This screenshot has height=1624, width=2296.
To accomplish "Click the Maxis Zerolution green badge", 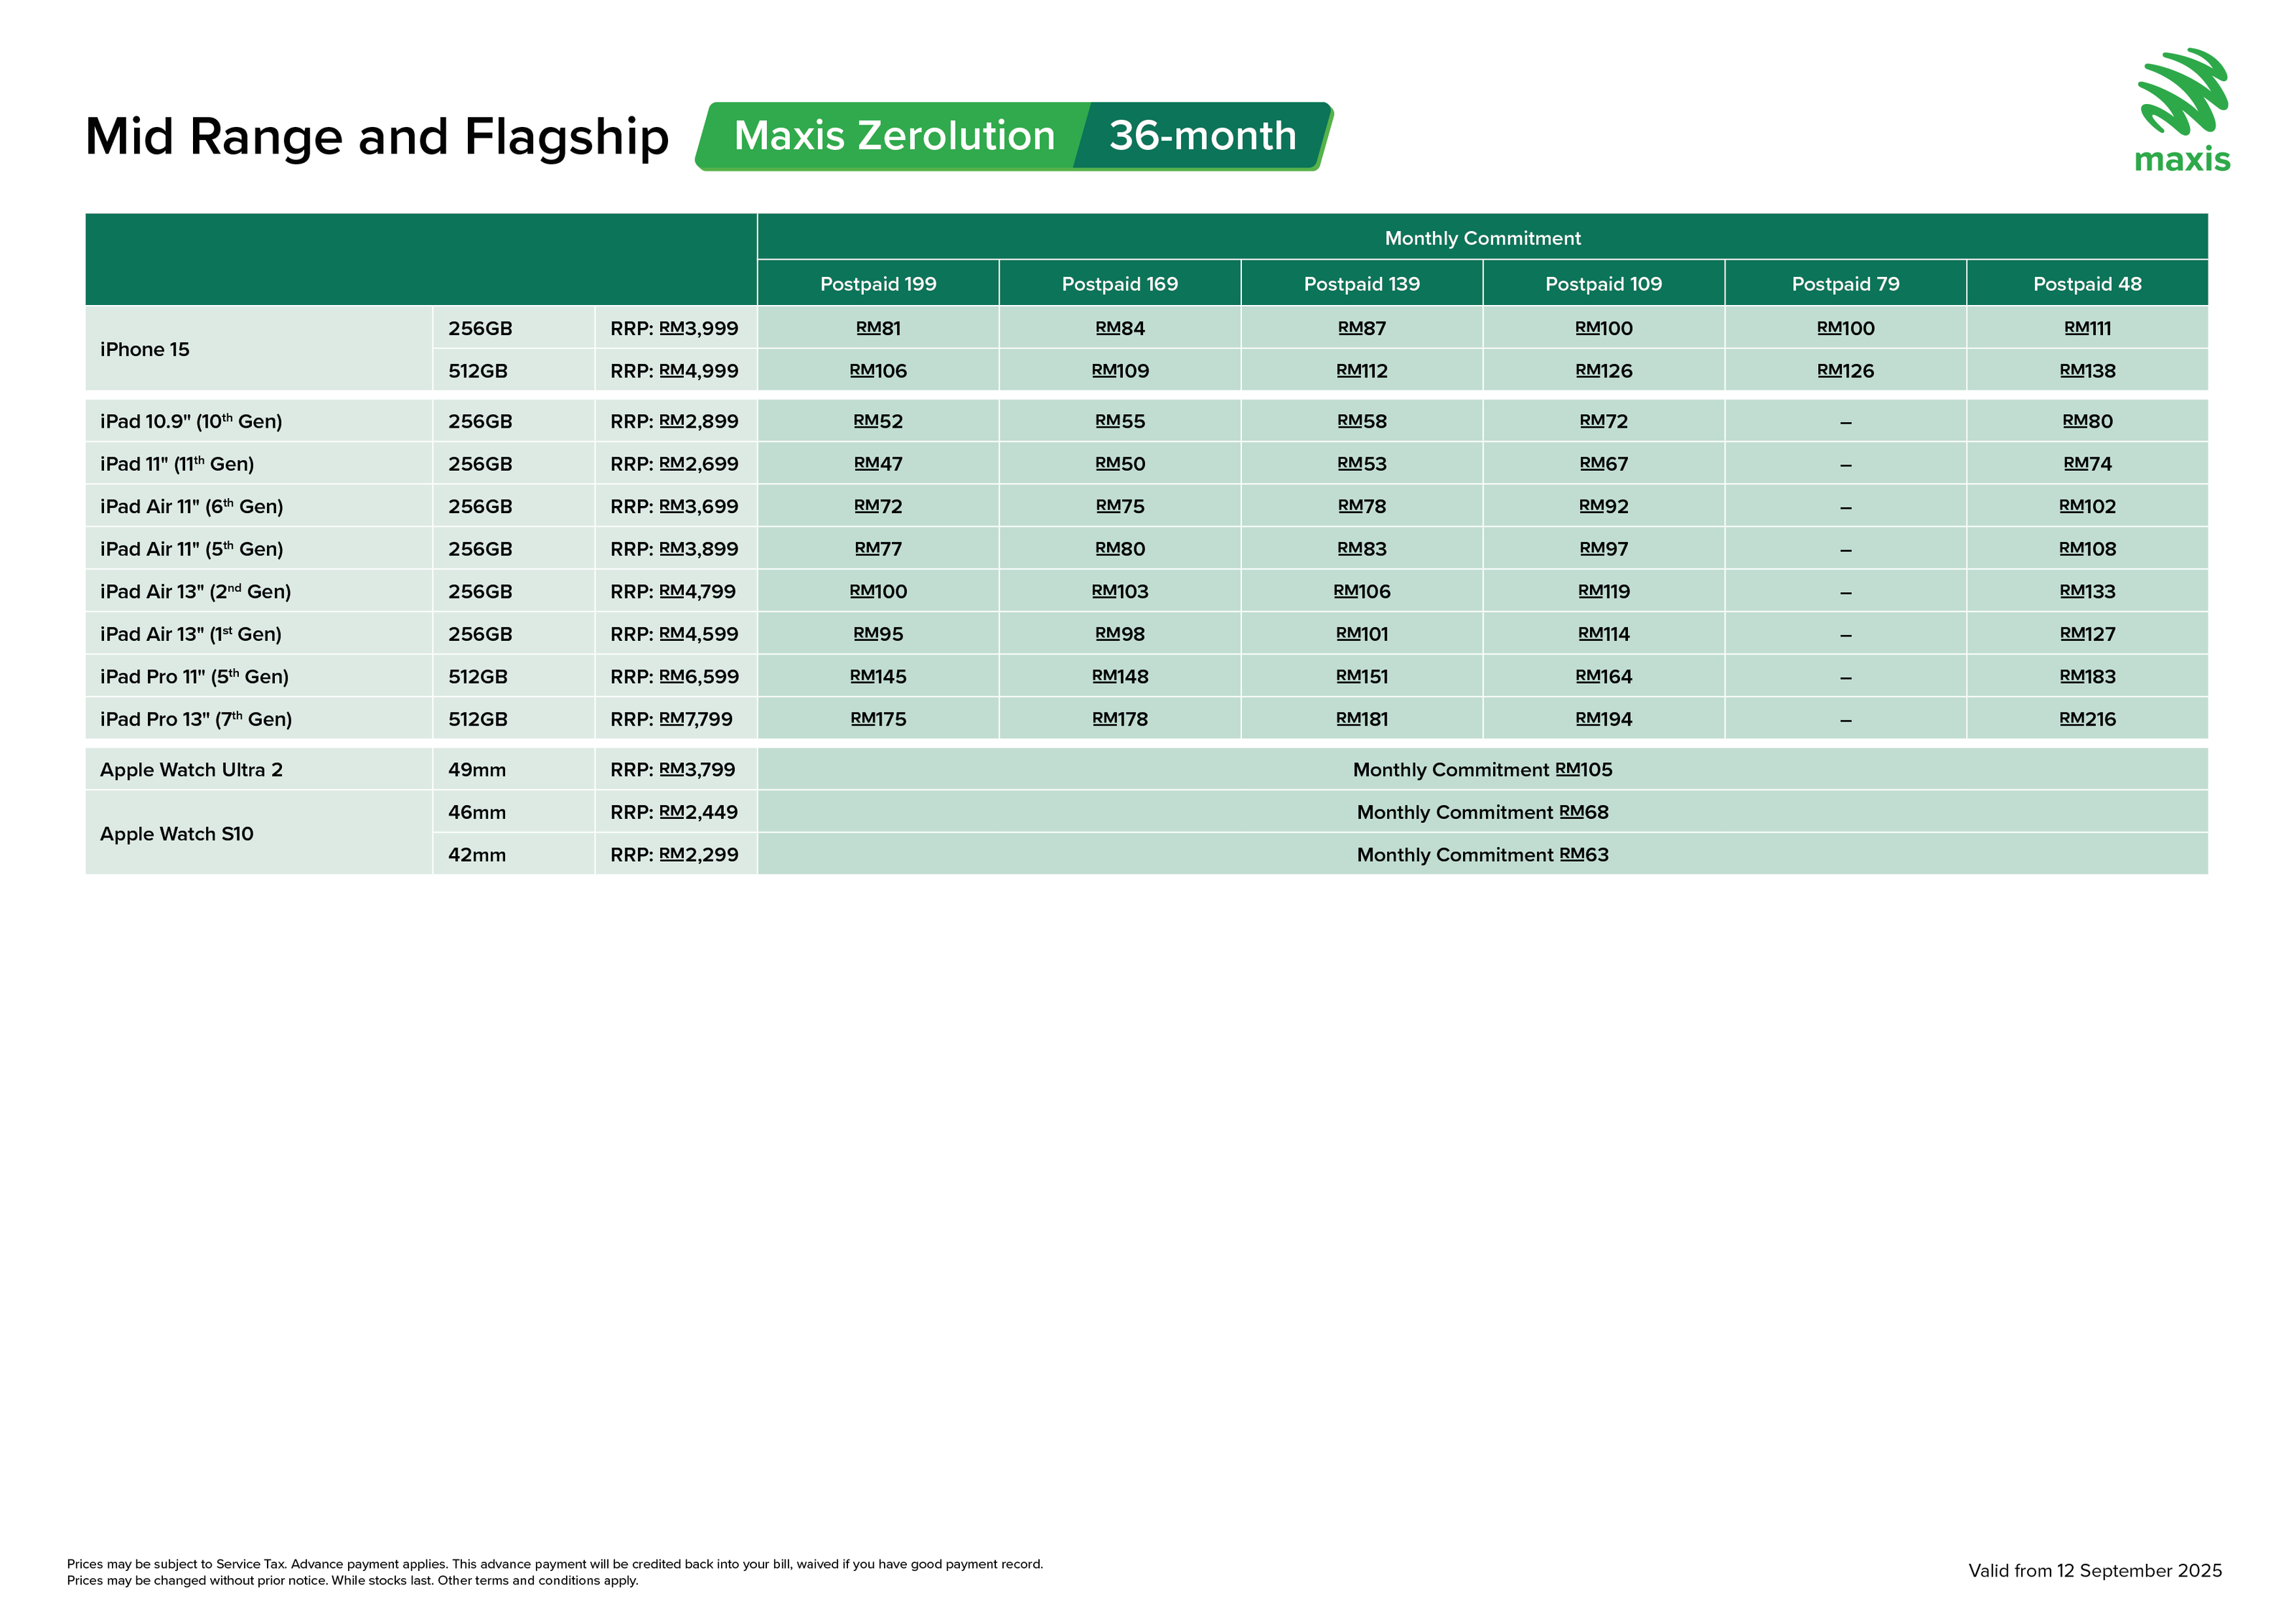I will click(x=893, y=136).
